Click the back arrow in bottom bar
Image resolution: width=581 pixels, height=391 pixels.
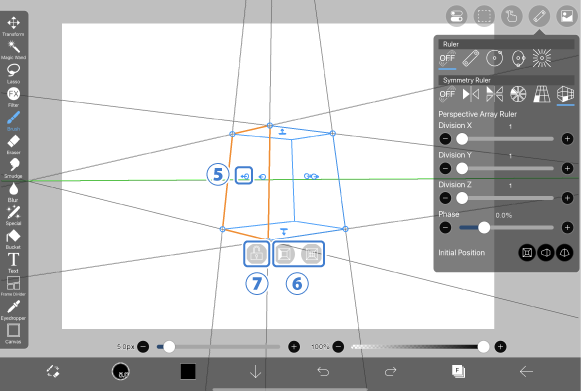coord(526,371)
